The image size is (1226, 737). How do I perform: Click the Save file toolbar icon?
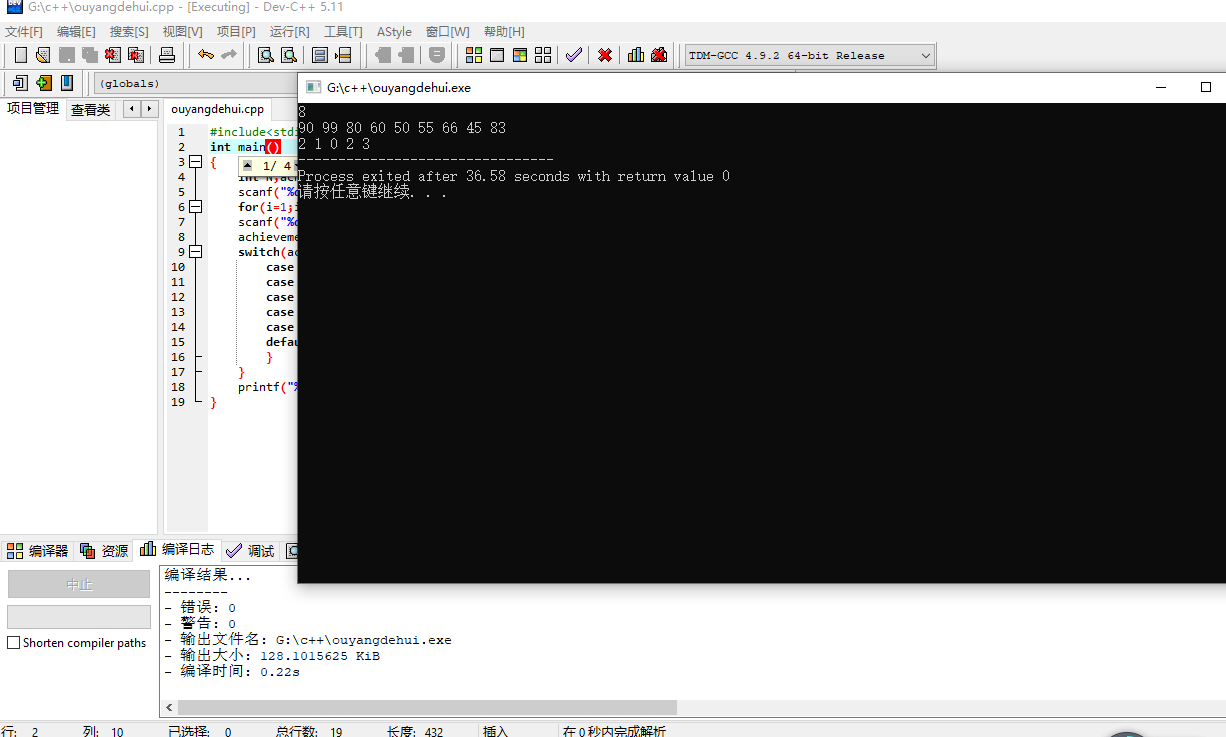(67, 55)
